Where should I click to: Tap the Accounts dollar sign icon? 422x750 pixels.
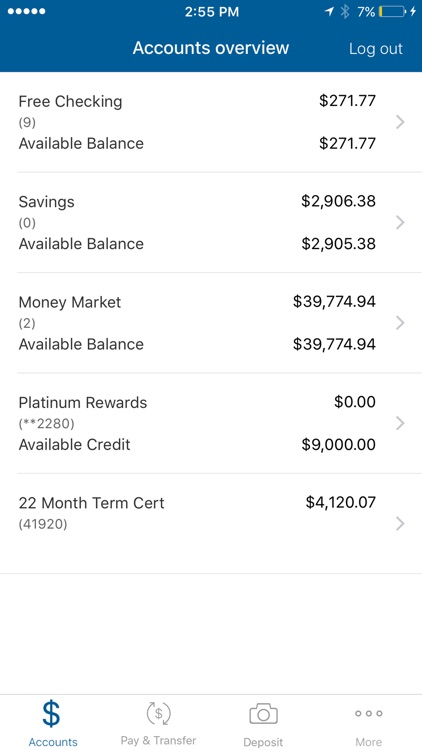point(52,714)
